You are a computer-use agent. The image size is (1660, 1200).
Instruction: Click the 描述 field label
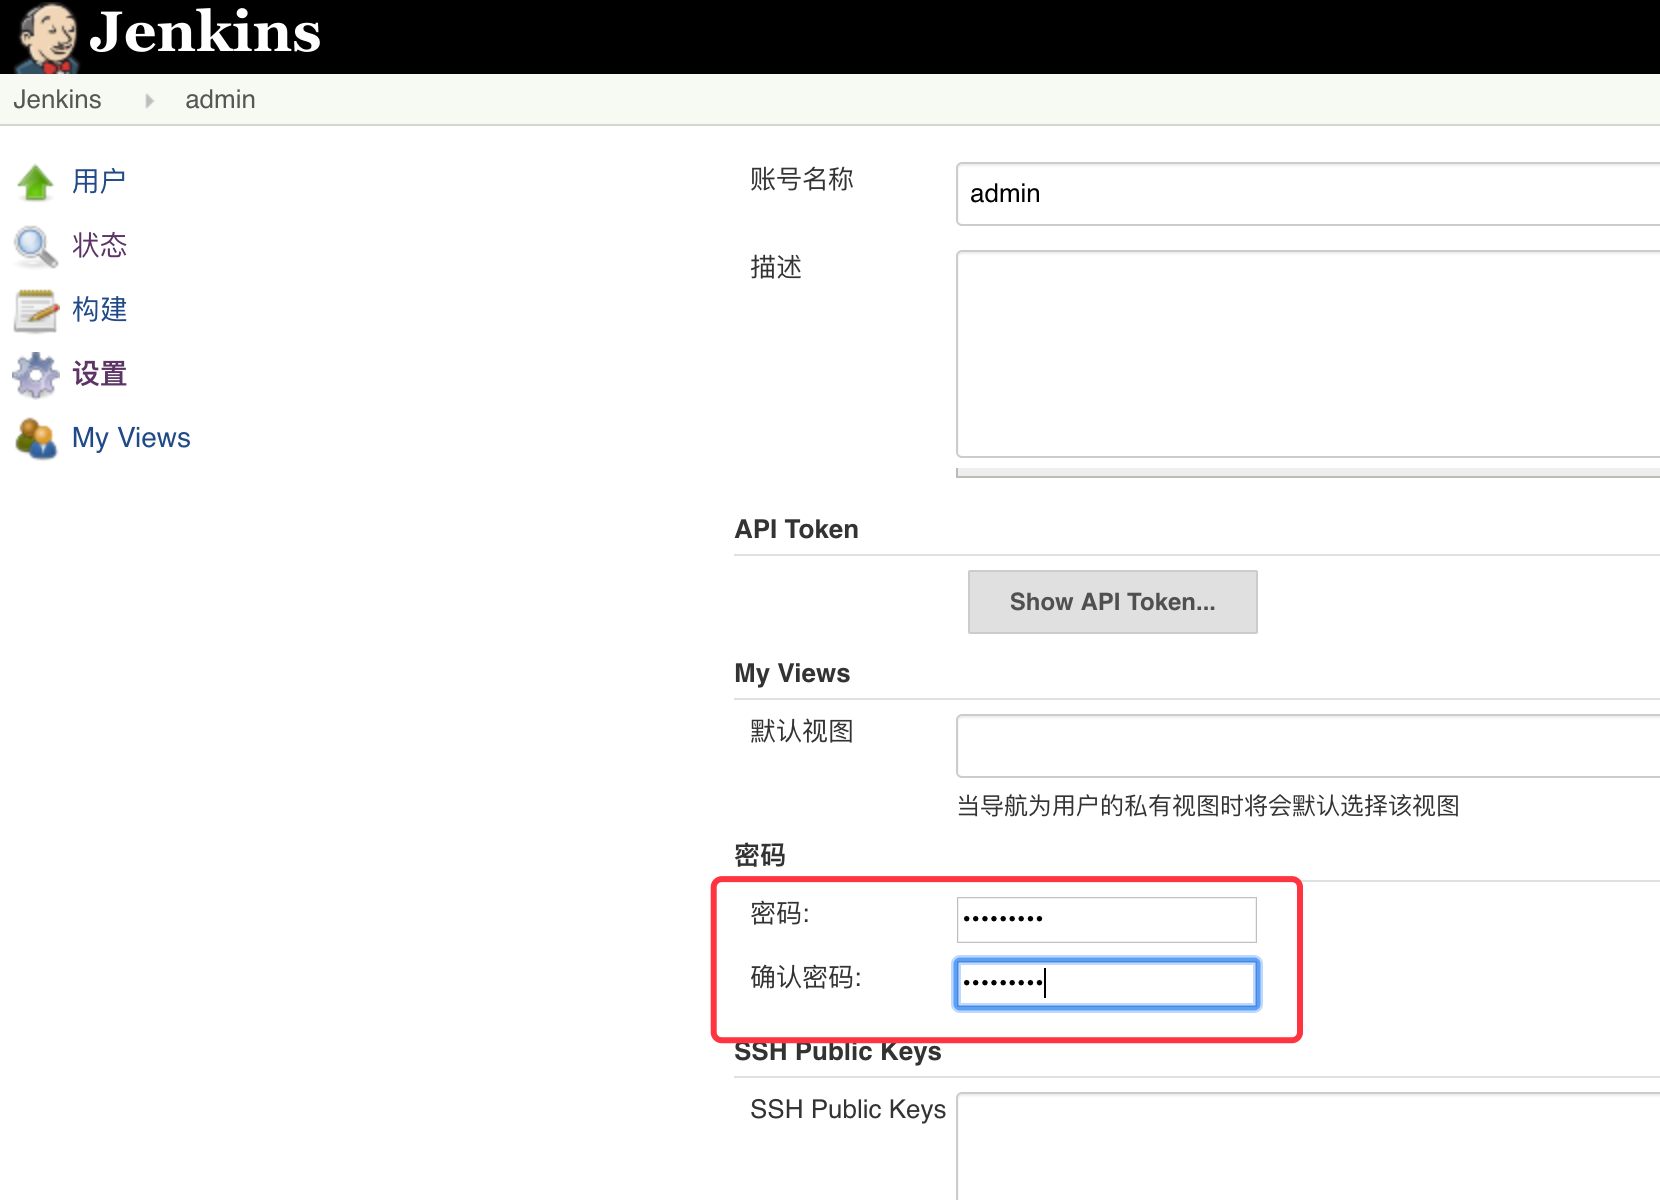(776, 267)
